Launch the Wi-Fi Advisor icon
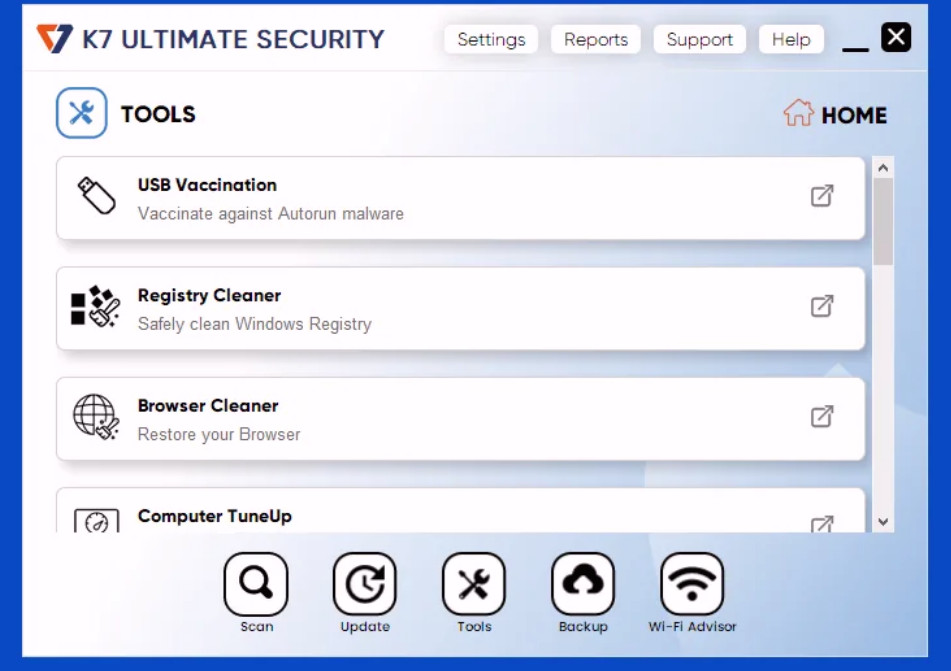Image resolution: width=951 pixels, height=671 pixels. click(x=692, y=584)
